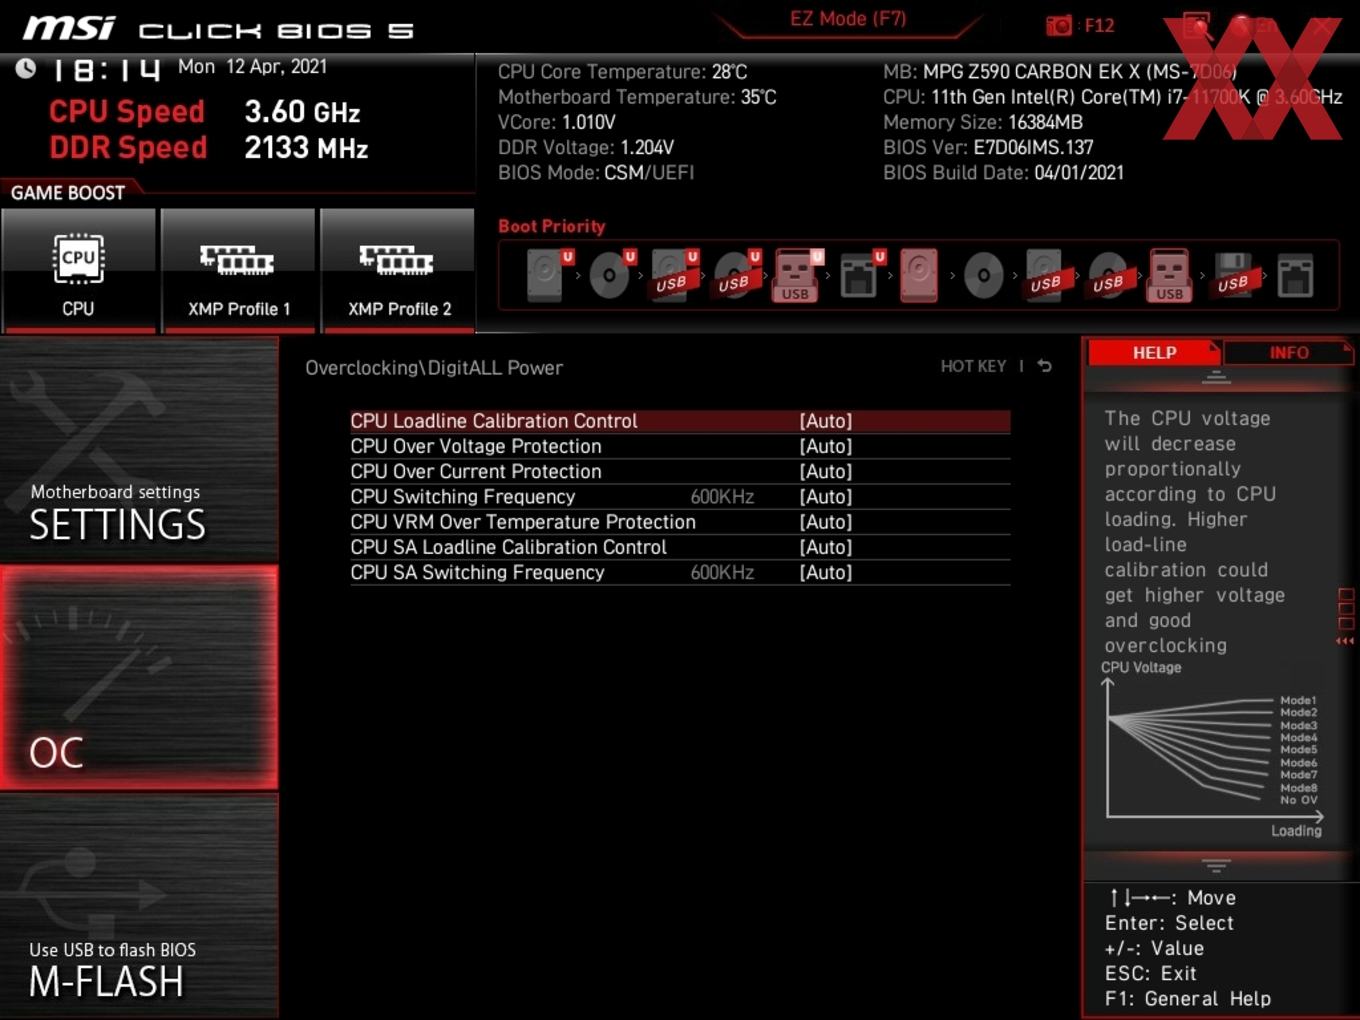This screenshot has height=1020, width=1360.
Task: Open CPU VRM Over Temperature Protection [Auto] value
Action: (x=826, y=522)
